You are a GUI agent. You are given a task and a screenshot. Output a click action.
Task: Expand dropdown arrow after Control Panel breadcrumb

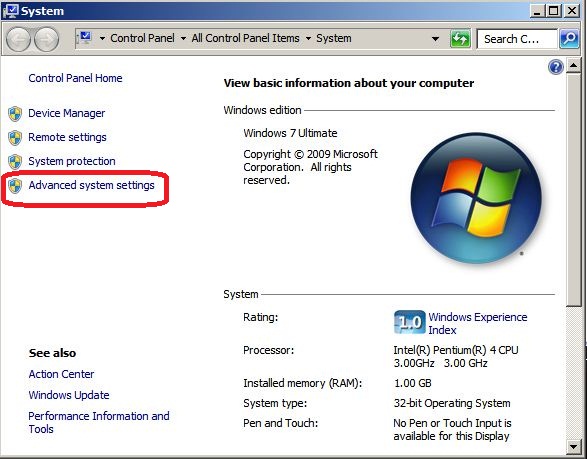click(x=183, y=38)
